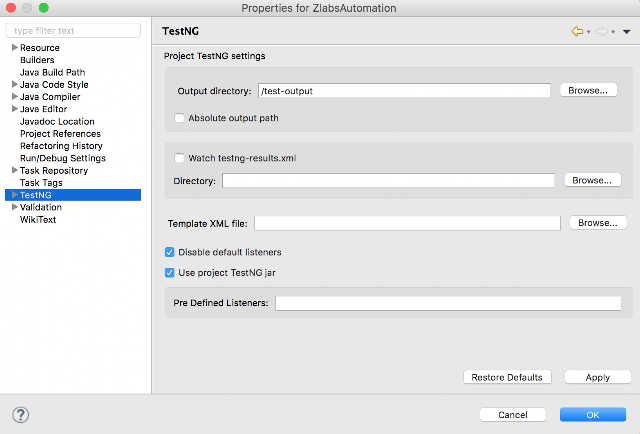This screenshot has width=640, height=434.
Task: Select Java Build Path in sidebar
Action: pyautogui.click(x=53, y=72)
